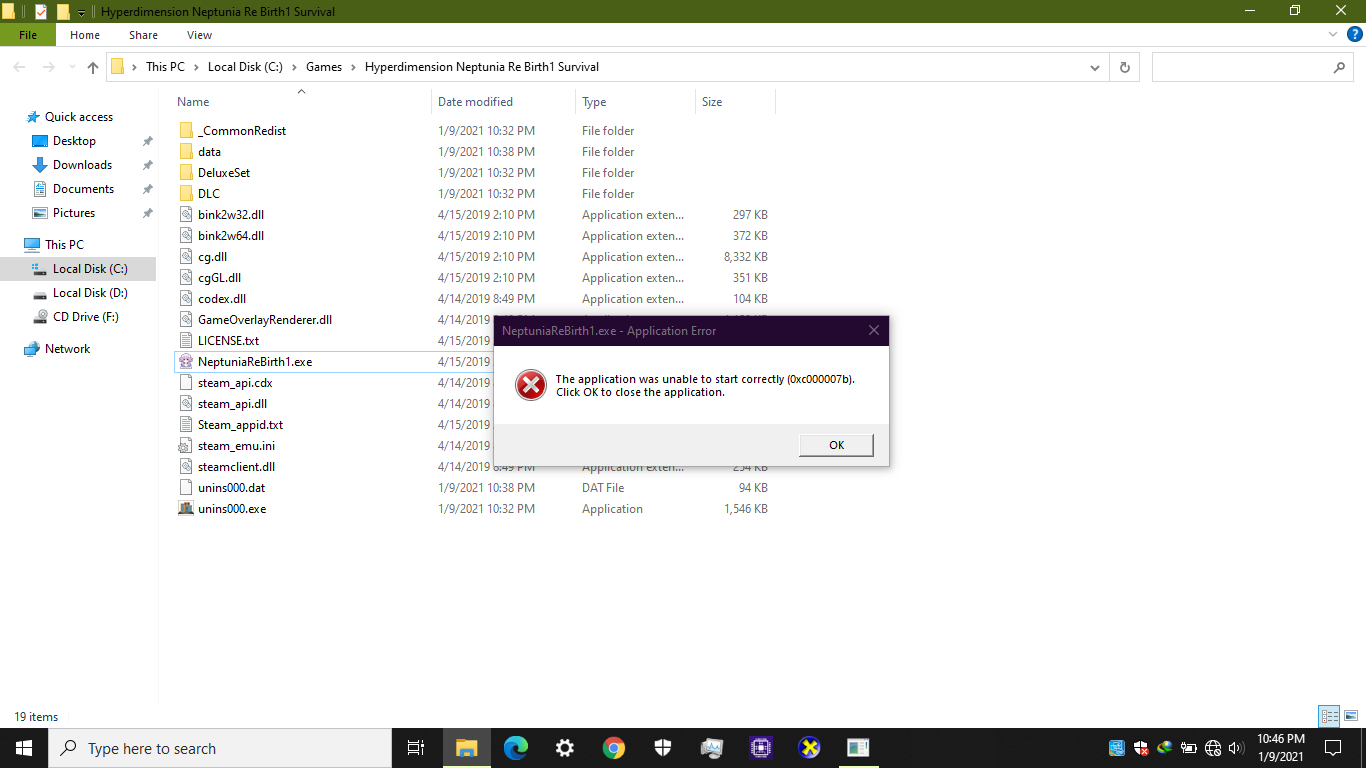The width and height of the screenshot is (1366, 768).
Task: Select the data folder
Action: 209,152
